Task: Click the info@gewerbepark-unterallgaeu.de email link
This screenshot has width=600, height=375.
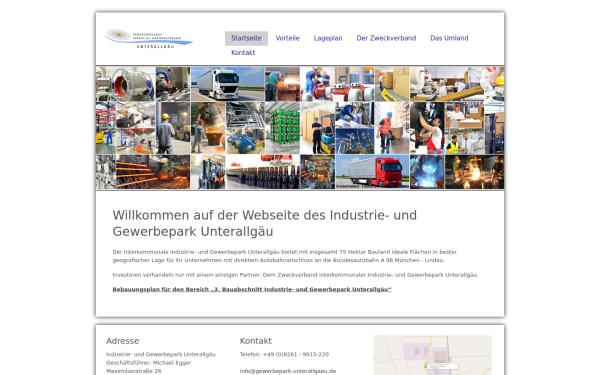Action: tap(288, 371)
